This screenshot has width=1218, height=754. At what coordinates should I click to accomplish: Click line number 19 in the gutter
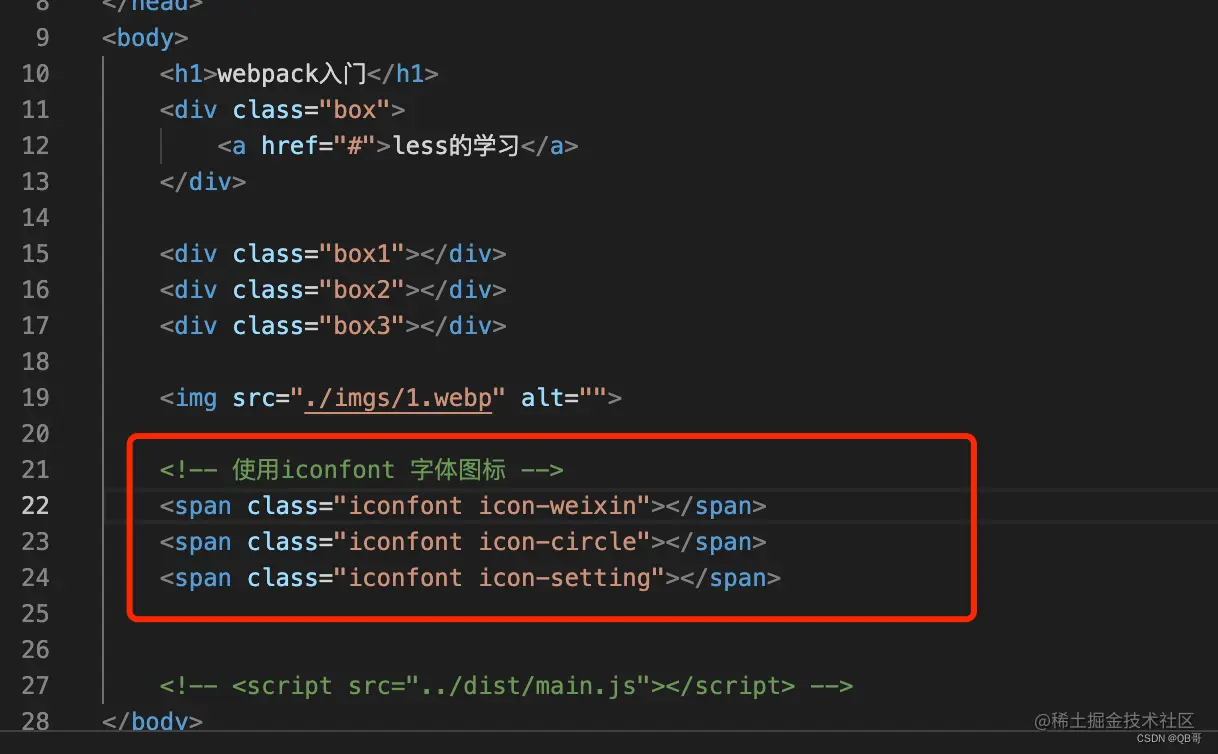click(35, 398)
